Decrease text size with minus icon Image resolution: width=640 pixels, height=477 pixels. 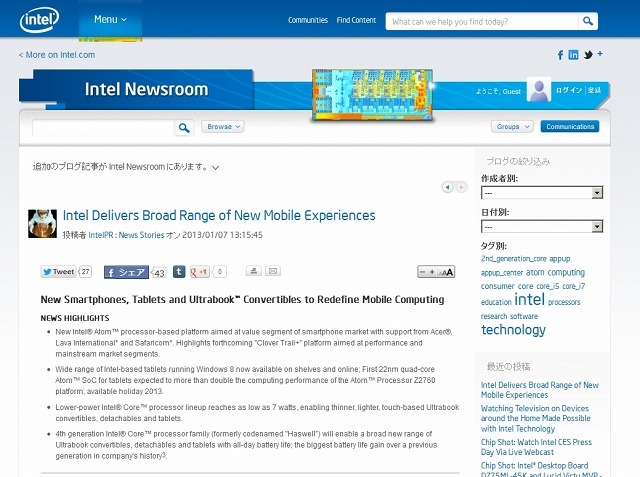point(422,272)
